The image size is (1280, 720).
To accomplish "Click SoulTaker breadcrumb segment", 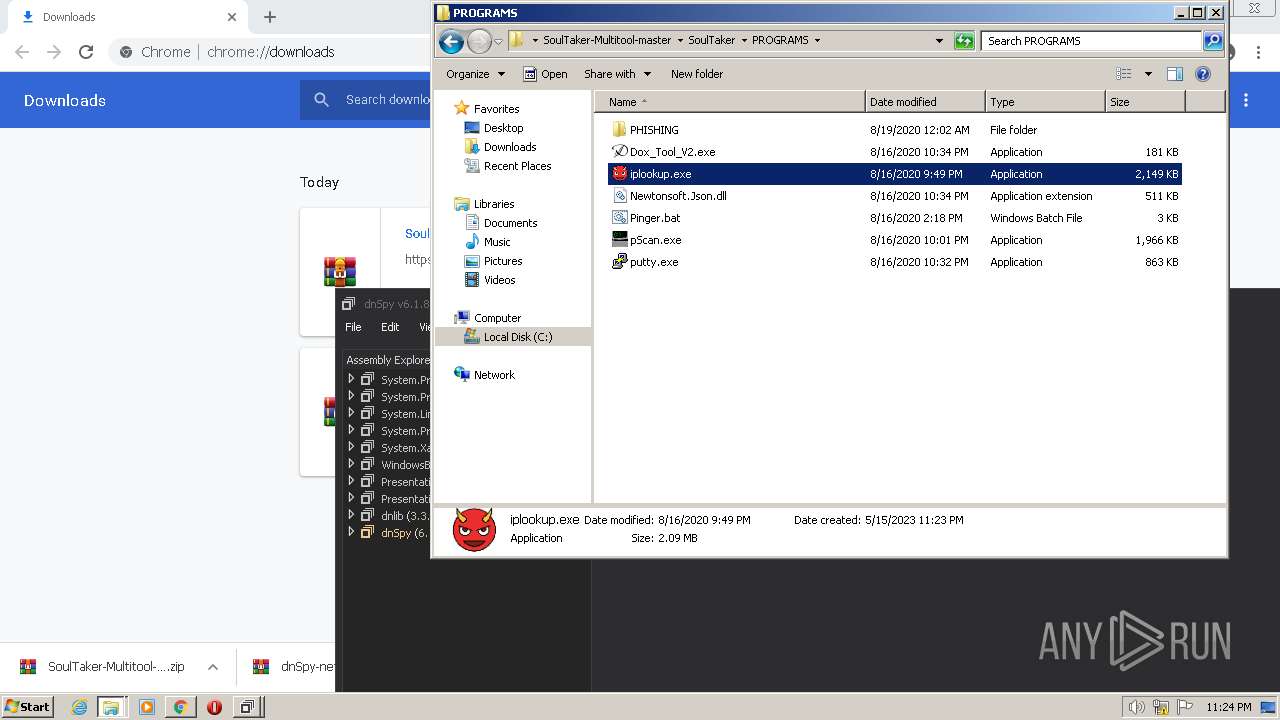I will [711, 41].
